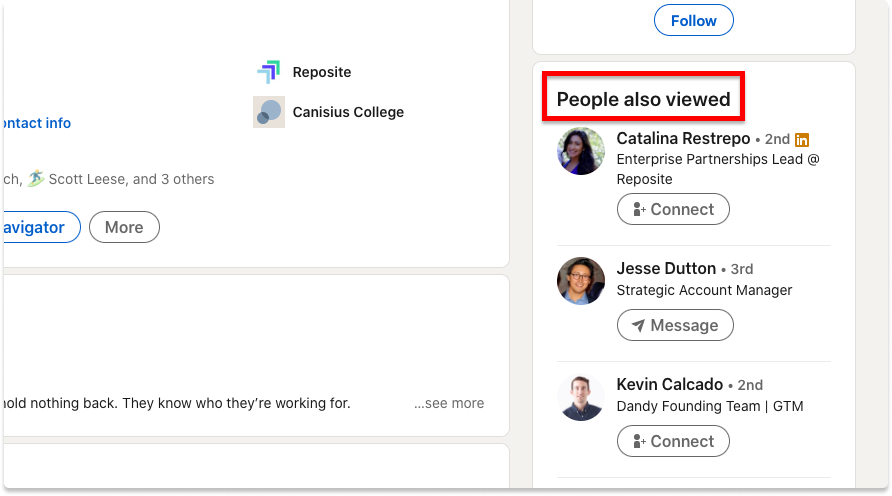Click the LinkedIn Premium badge beside Catalina

802,139
